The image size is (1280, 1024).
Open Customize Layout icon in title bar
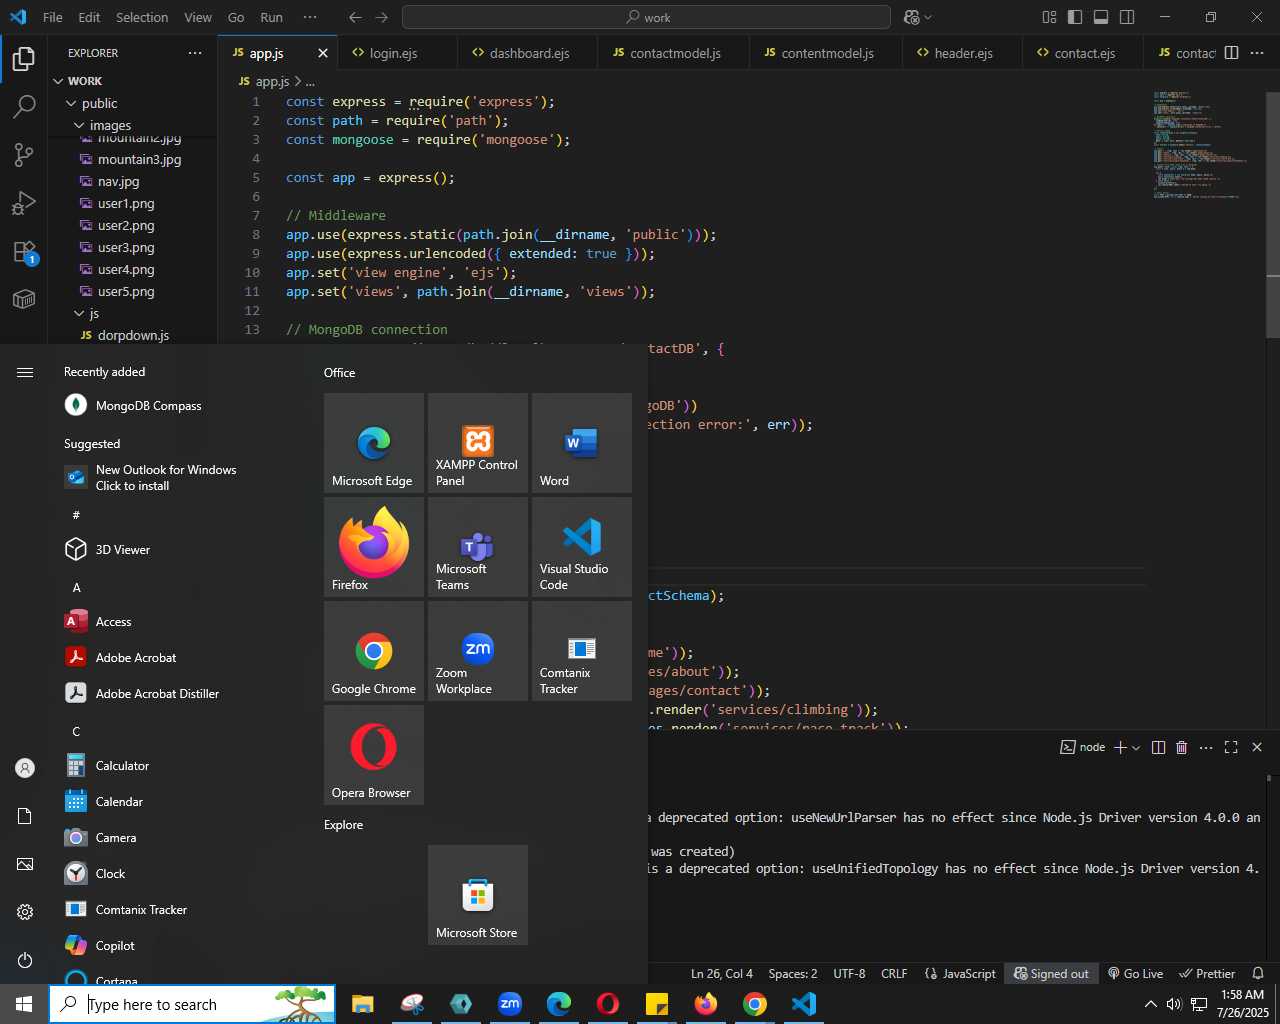tap(1049, 17)
